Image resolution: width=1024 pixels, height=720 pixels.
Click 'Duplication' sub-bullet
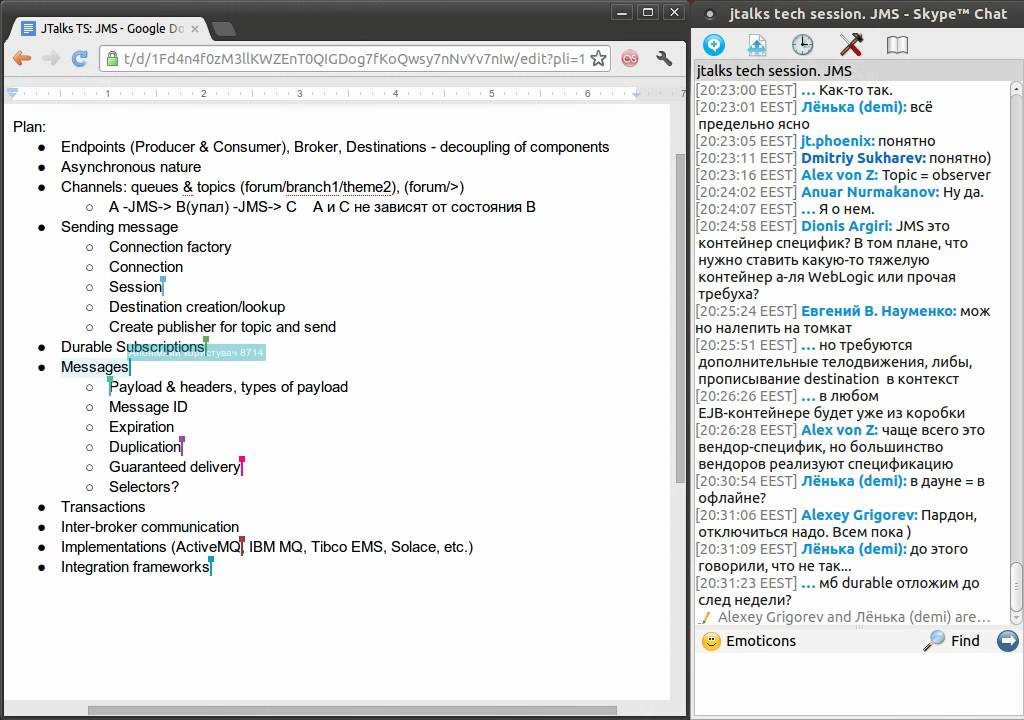pos(145,447)
